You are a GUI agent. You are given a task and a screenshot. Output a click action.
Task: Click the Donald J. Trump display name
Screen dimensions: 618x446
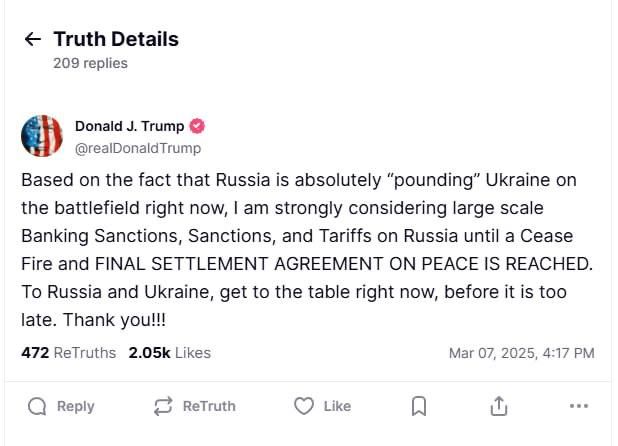[129, 126]
